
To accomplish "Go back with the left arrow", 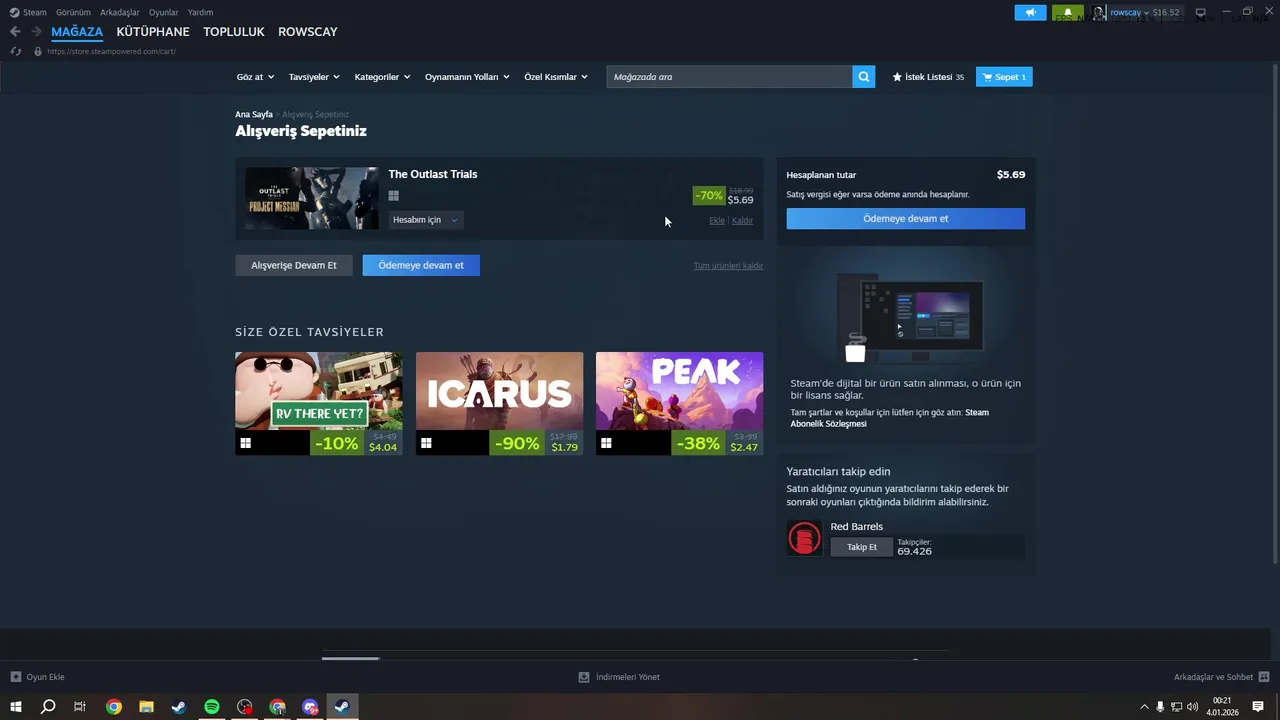I will pos(15,32).
